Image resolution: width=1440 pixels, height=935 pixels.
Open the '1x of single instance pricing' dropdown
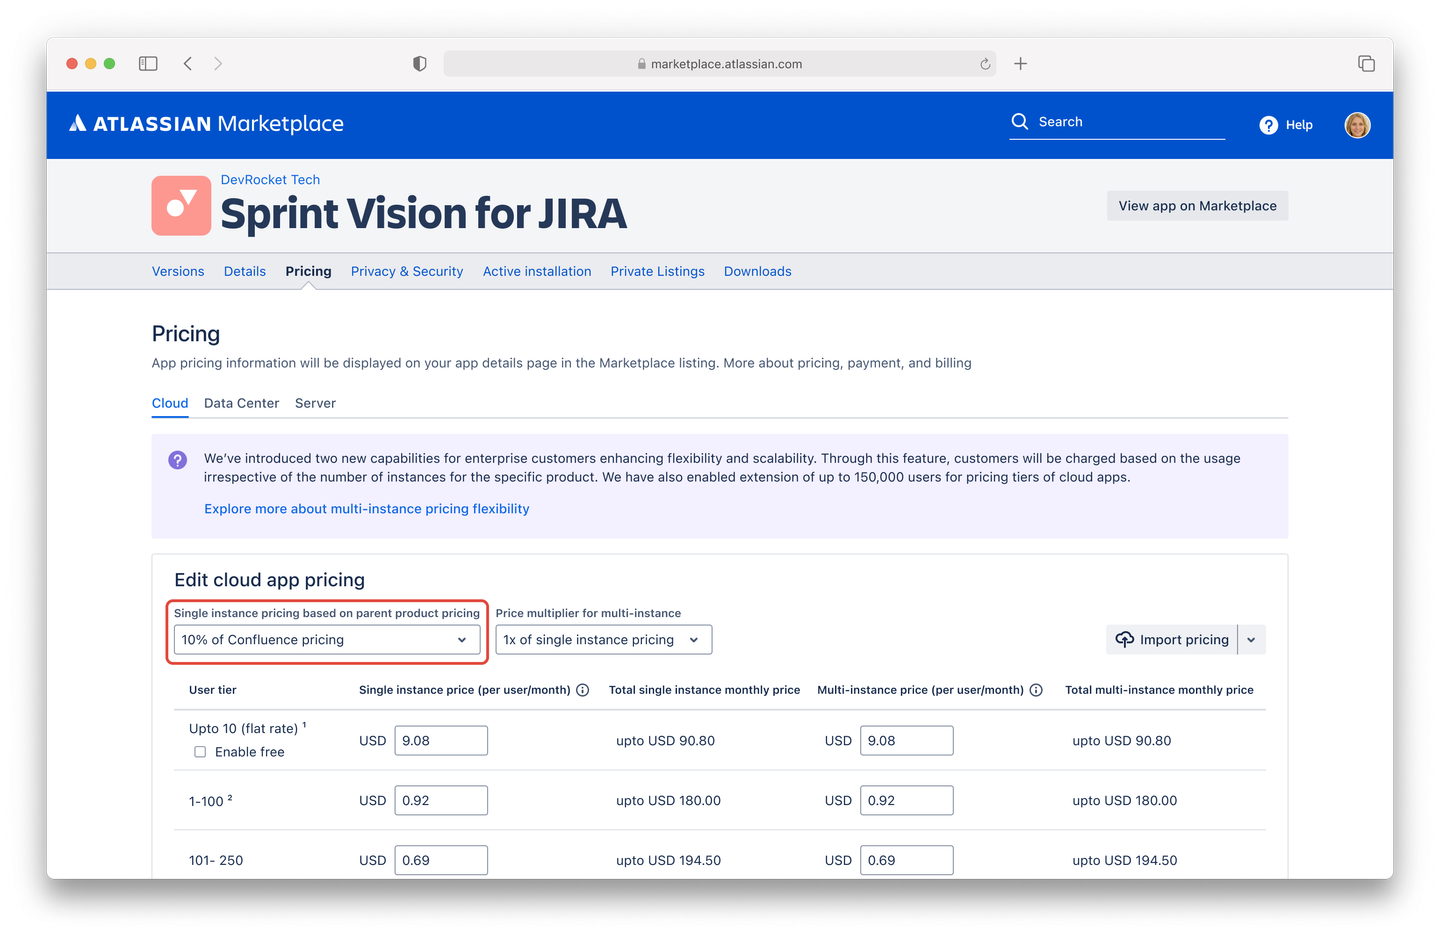tap(603, 639)
